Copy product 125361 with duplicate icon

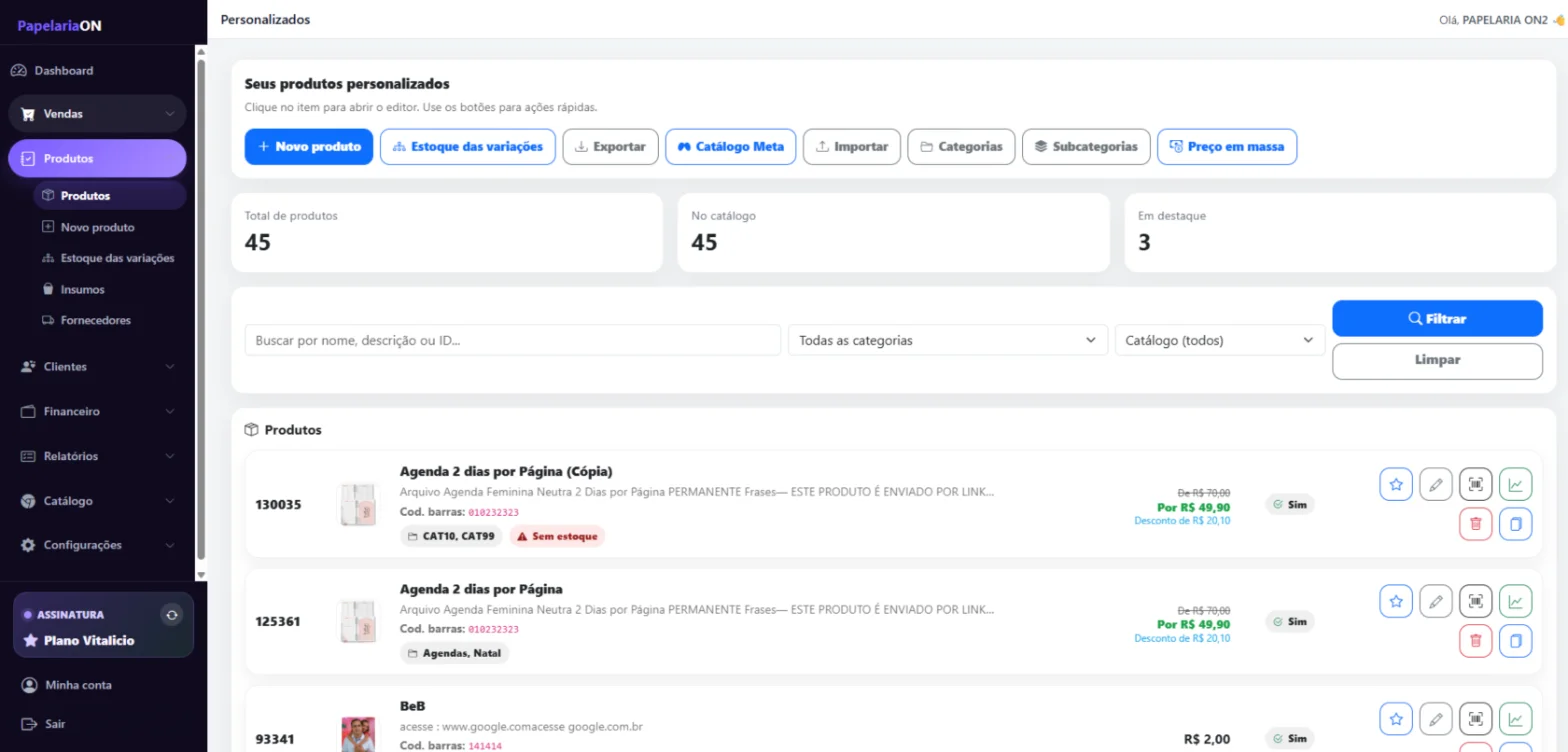pos(1516,641)
